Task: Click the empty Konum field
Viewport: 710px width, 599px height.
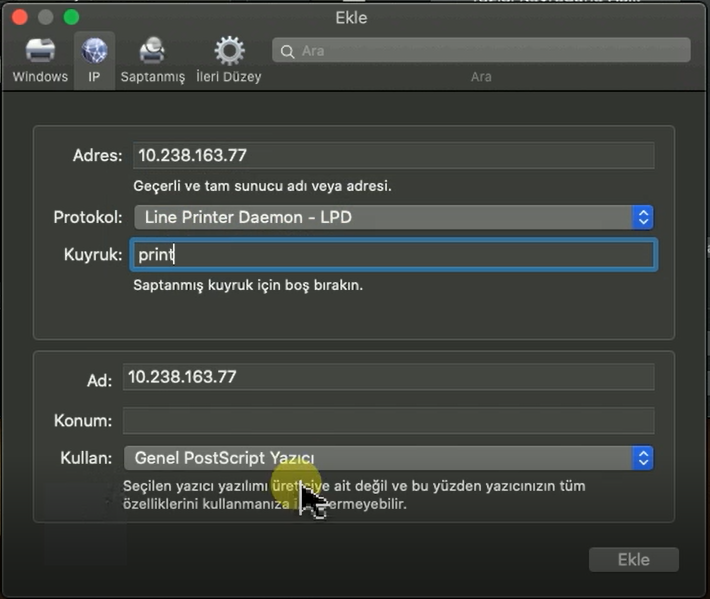Action: [388, 420]
